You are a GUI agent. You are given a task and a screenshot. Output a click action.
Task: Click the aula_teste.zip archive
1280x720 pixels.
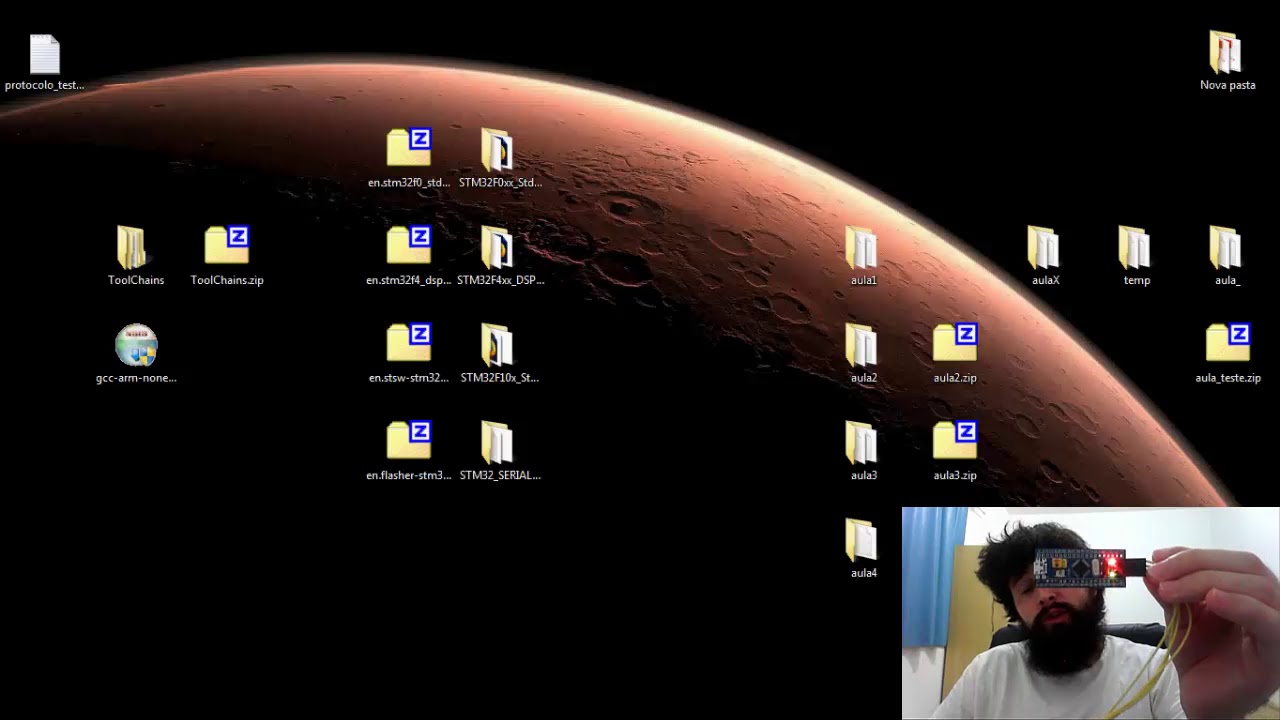tap(1228, 343)
